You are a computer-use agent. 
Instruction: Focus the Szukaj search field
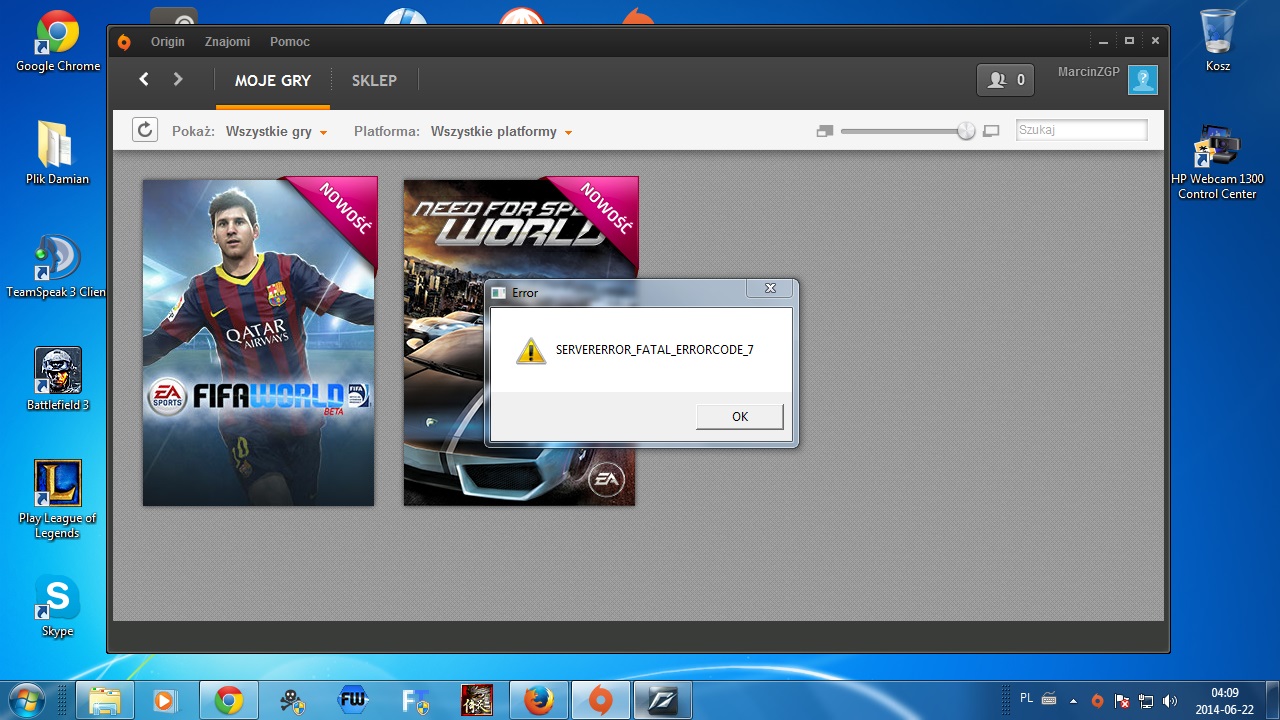click(x=1081, y=130)
